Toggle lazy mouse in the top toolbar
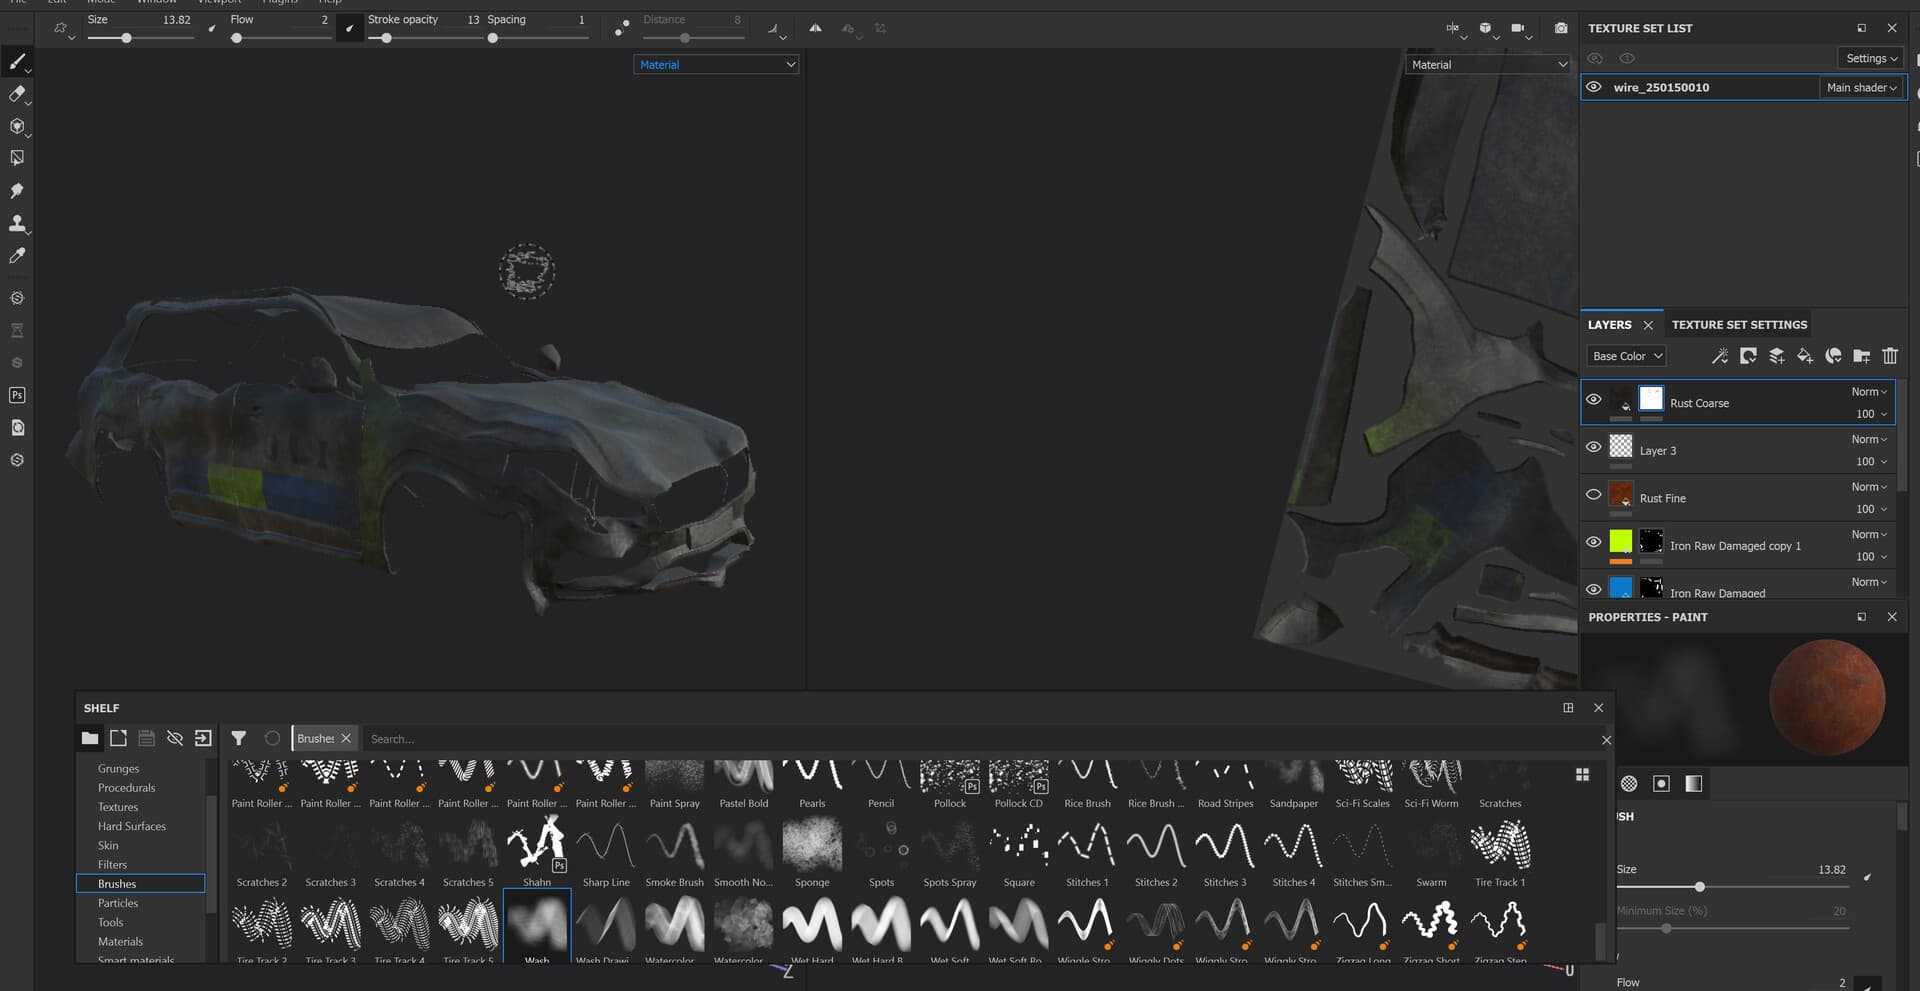1920x991 pixels. [621, 28]
